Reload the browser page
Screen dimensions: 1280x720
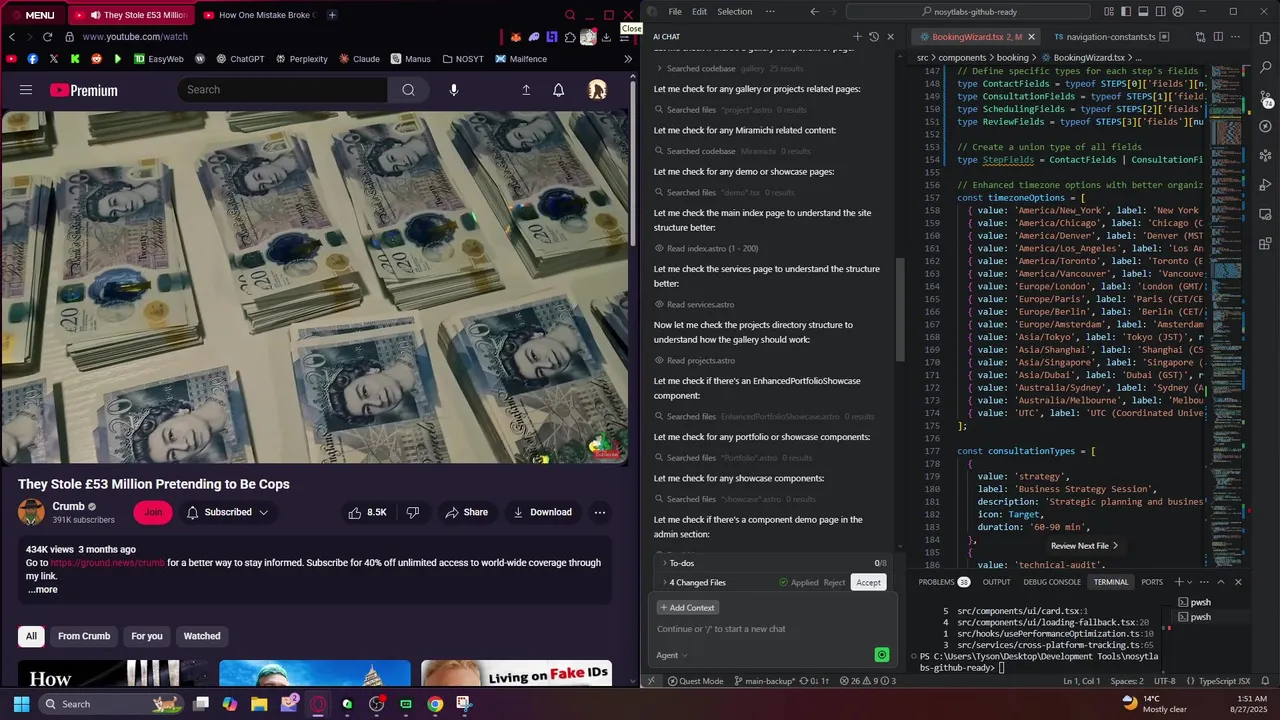[x=47, y=37]
